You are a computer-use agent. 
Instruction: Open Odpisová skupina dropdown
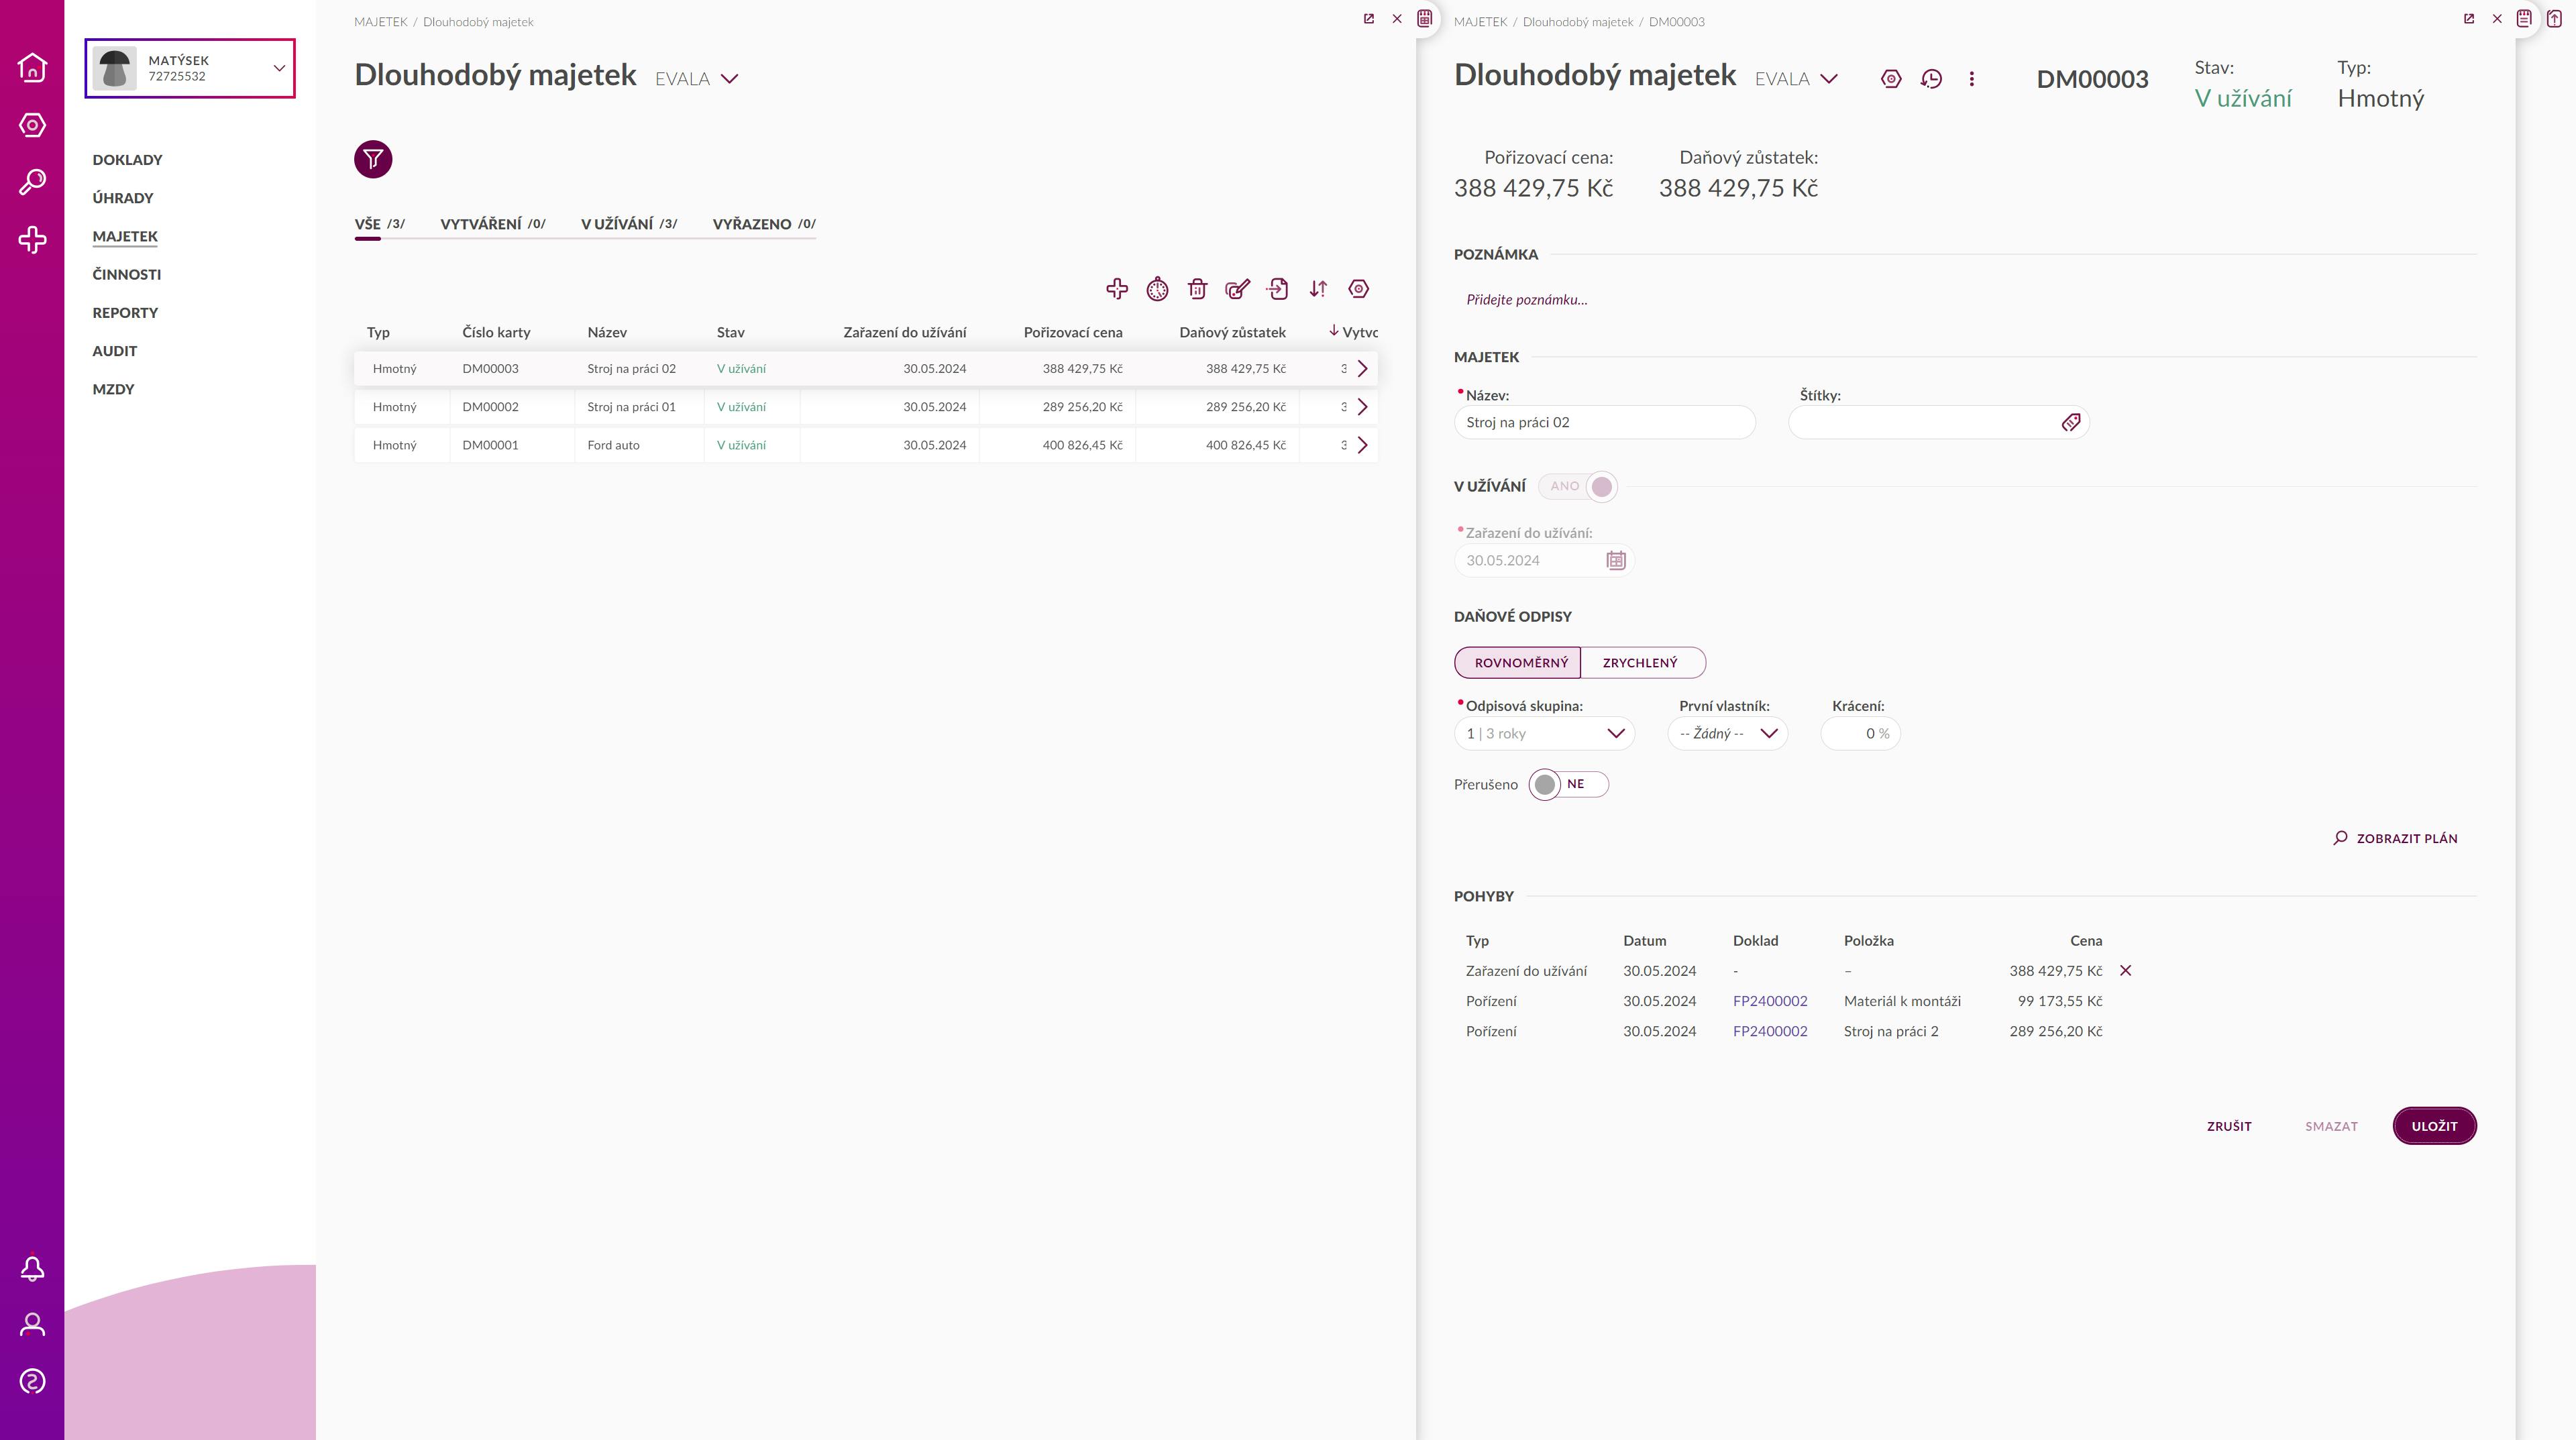1545,734
